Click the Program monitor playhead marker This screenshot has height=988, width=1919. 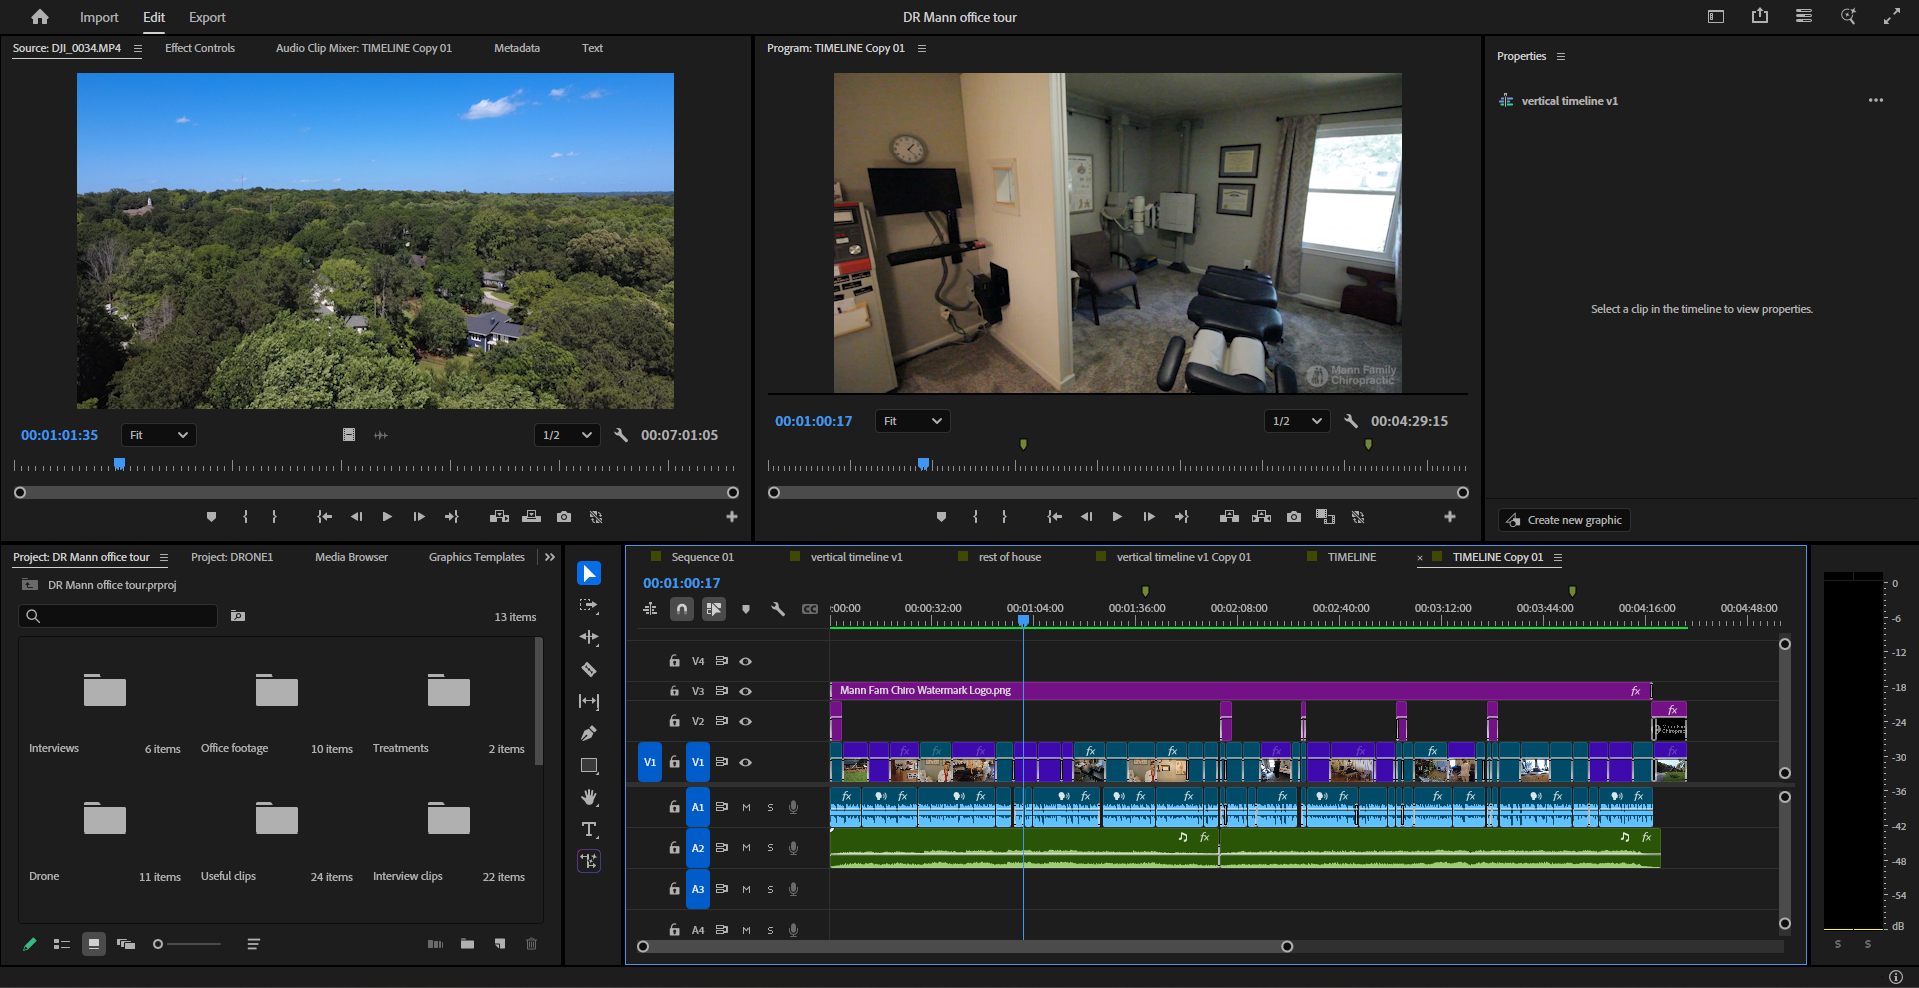pos(924,464)
